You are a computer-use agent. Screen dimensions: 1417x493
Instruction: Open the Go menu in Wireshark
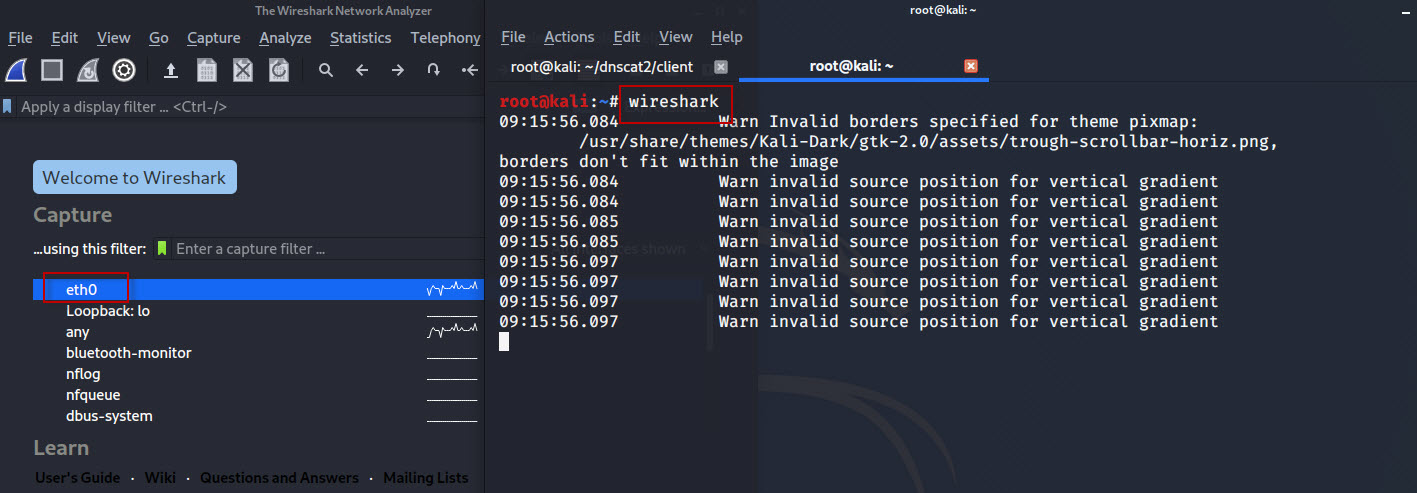pyautogui.click(x=159, y=38)
